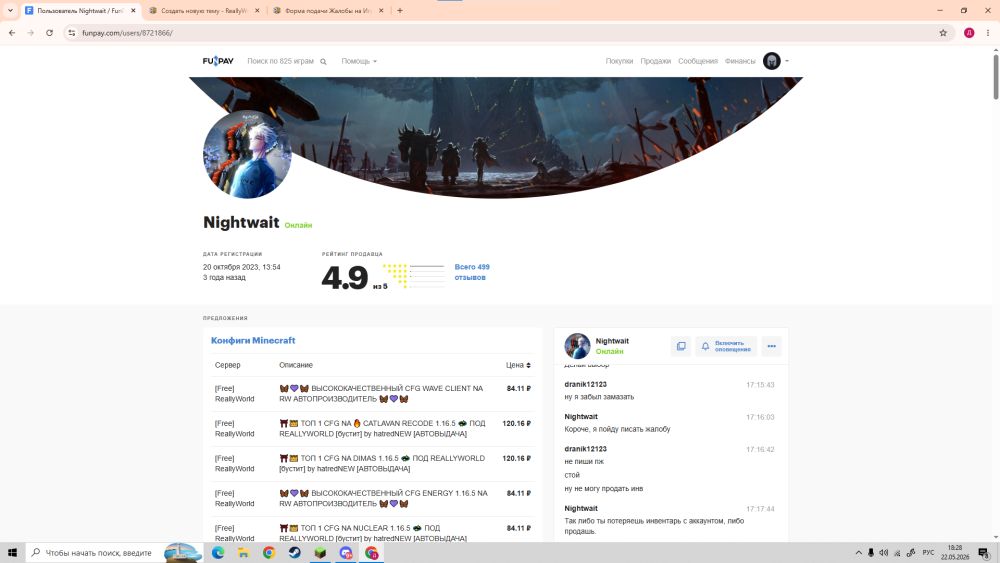
Task: Open the notification center icon
Action: click(x=984, y=553)
